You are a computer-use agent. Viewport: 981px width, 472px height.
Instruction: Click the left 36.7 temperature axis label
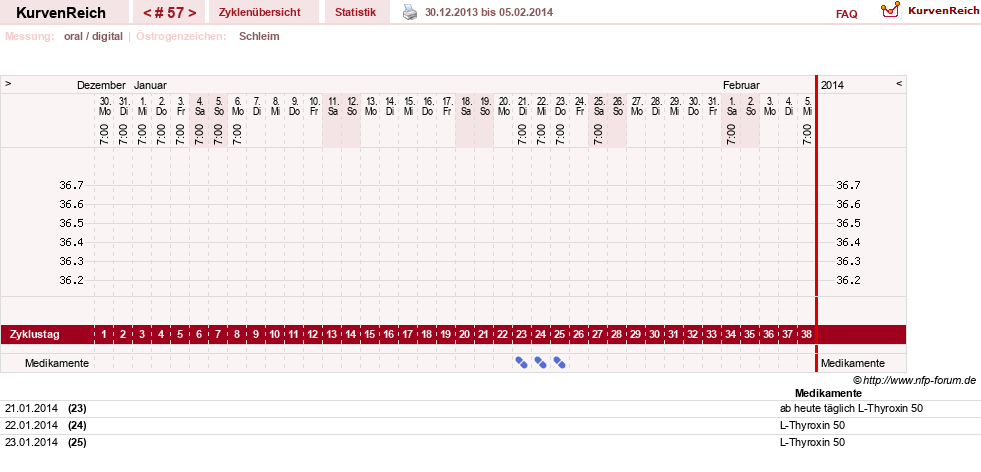71,185
